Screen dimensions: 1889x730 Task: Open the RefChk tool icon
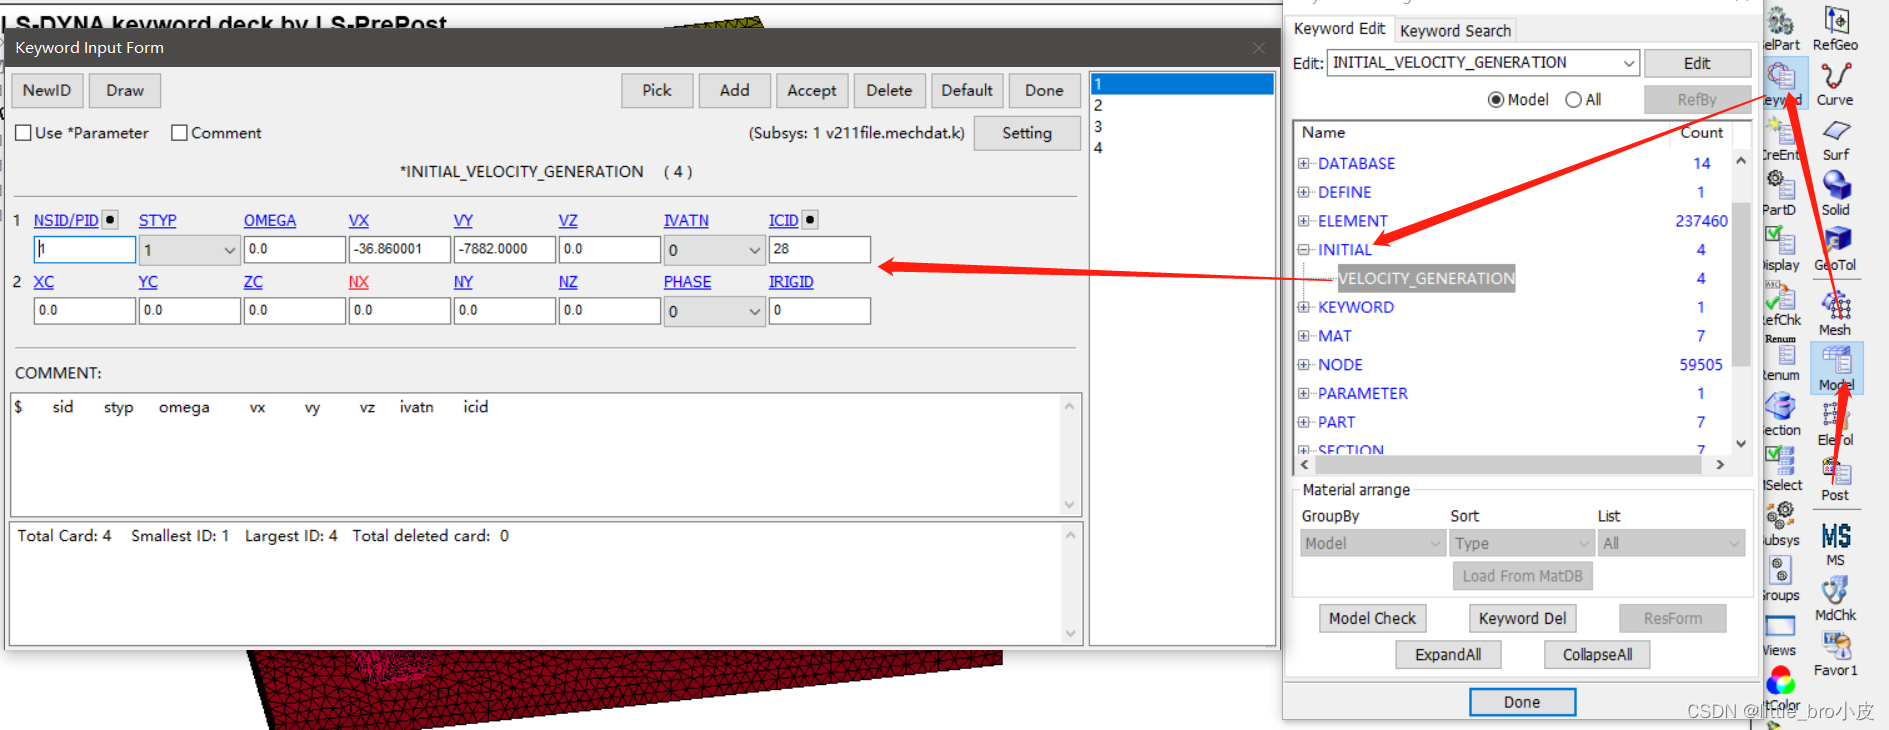[1781, 304]
